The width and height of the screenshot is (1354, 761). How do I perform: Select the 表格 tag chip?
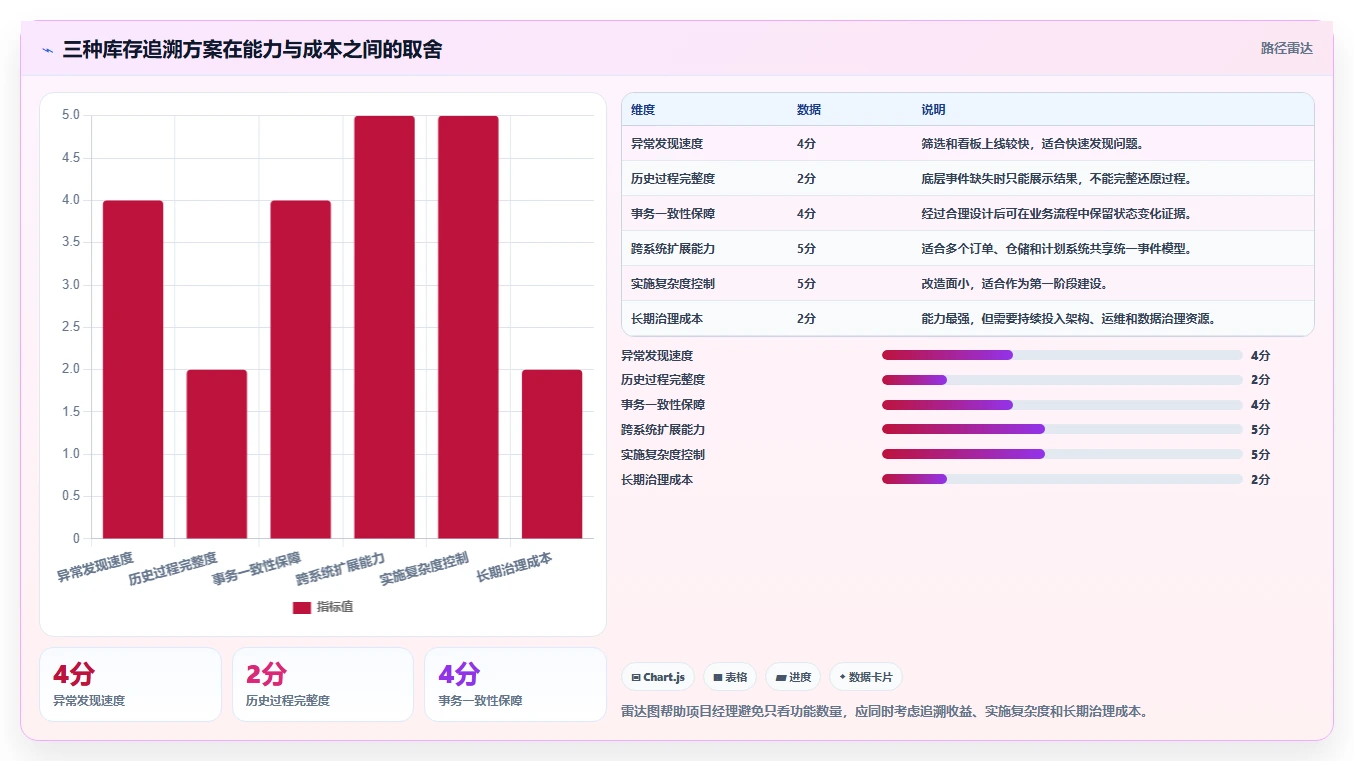pos(730,677)
